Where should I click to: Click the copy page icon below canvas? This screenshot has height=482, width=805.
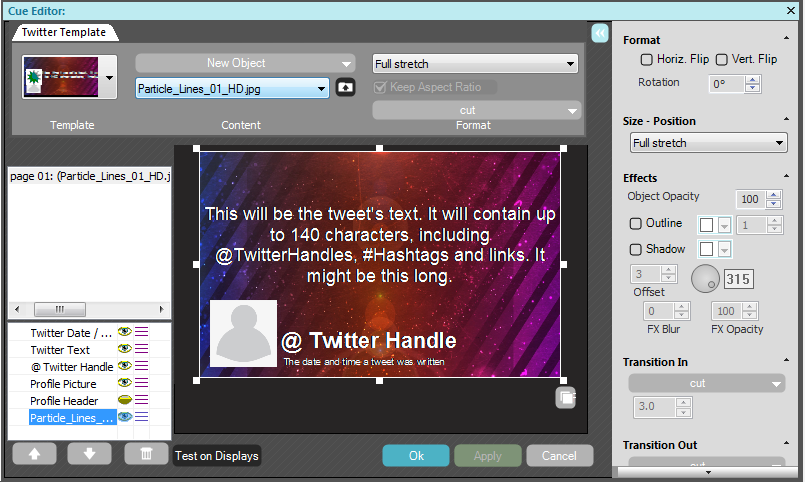click(x=566, y=398)
